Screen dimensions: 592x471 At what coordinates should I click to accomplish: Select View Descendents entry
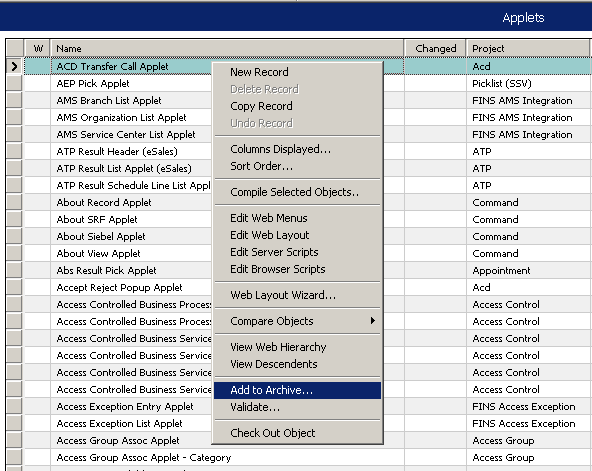(298, 364)
